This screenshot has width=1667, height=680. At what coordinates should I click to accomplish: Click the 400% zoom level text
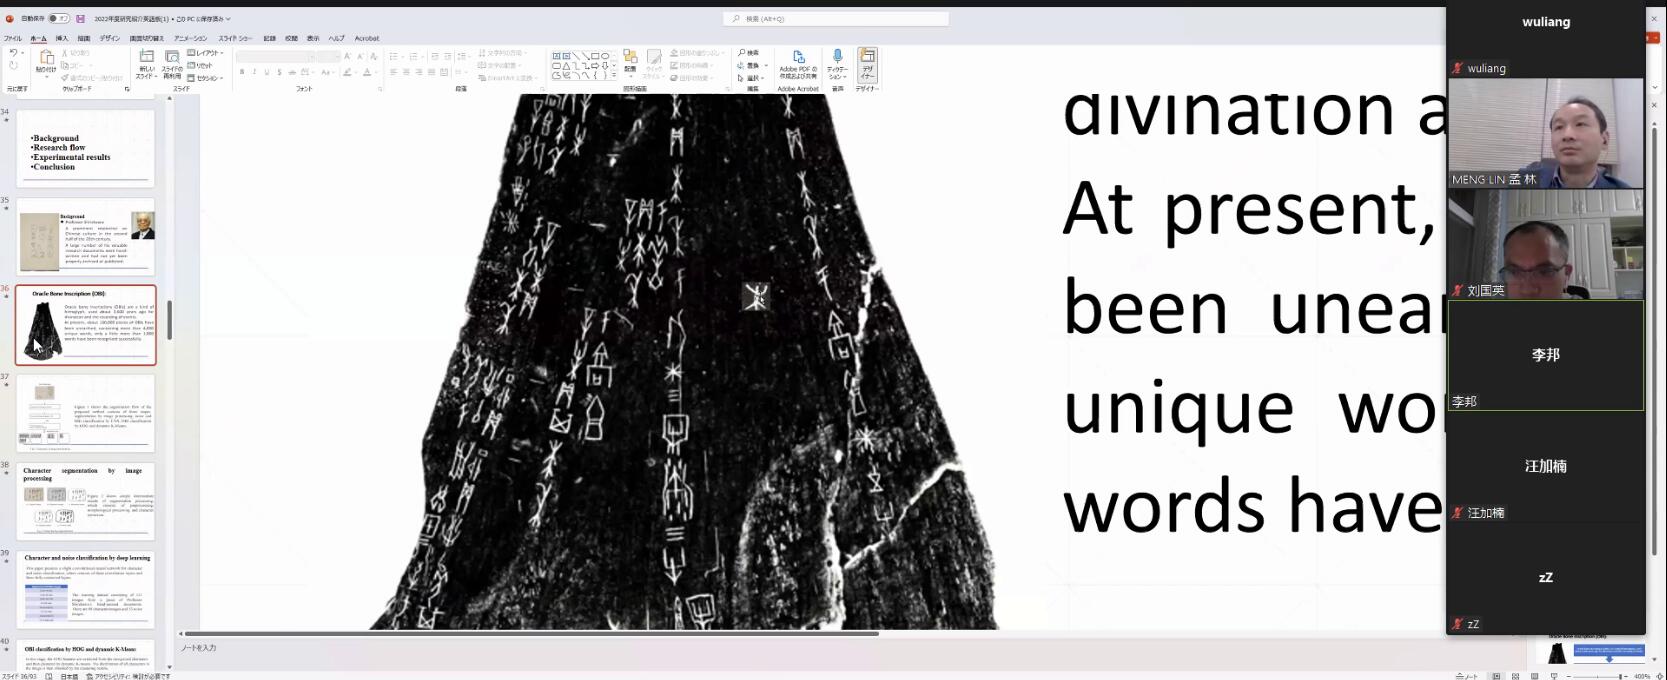point(1641,676)
